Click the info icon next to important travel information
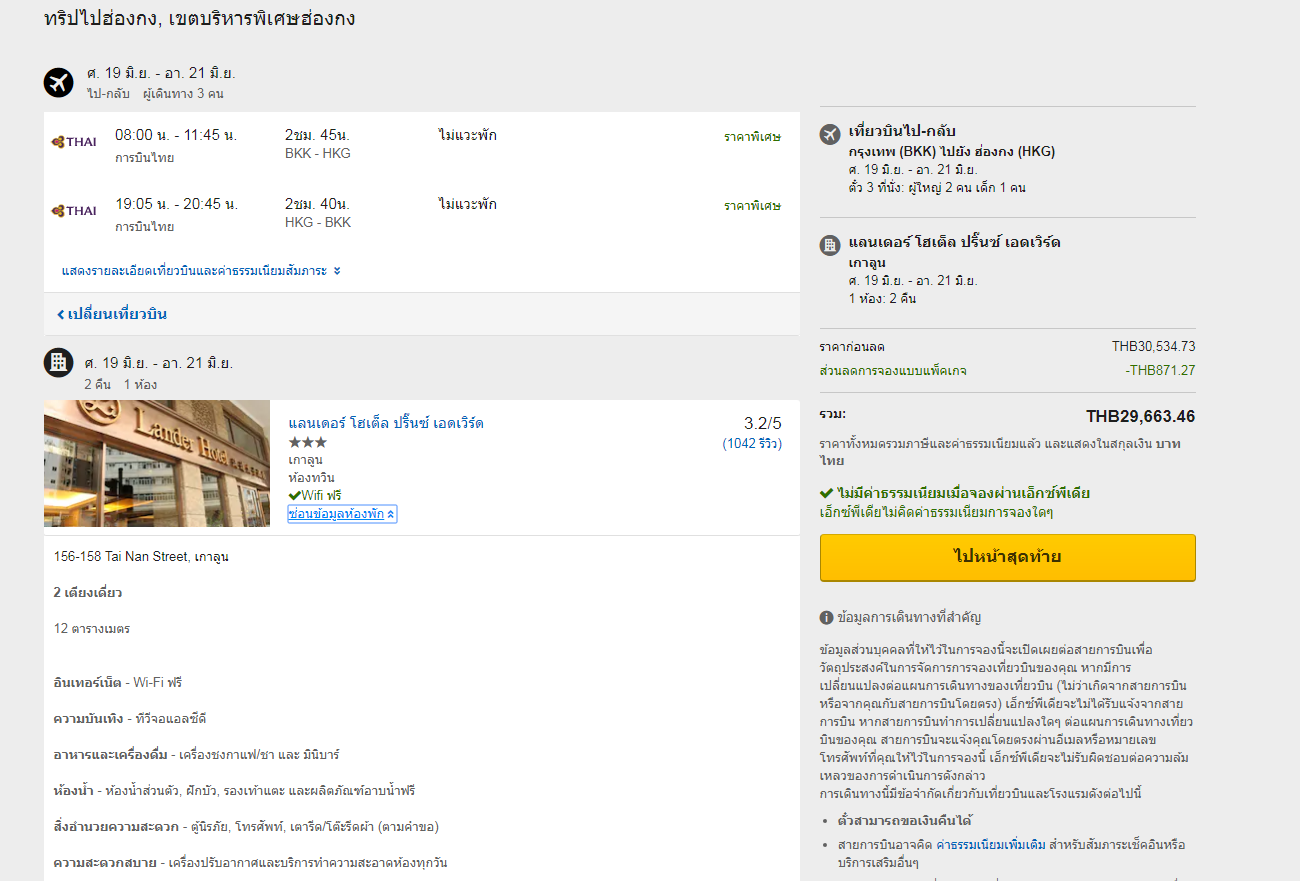This screenshot has width=1300, height=881. pyautogui.click(x=826, y=618)
